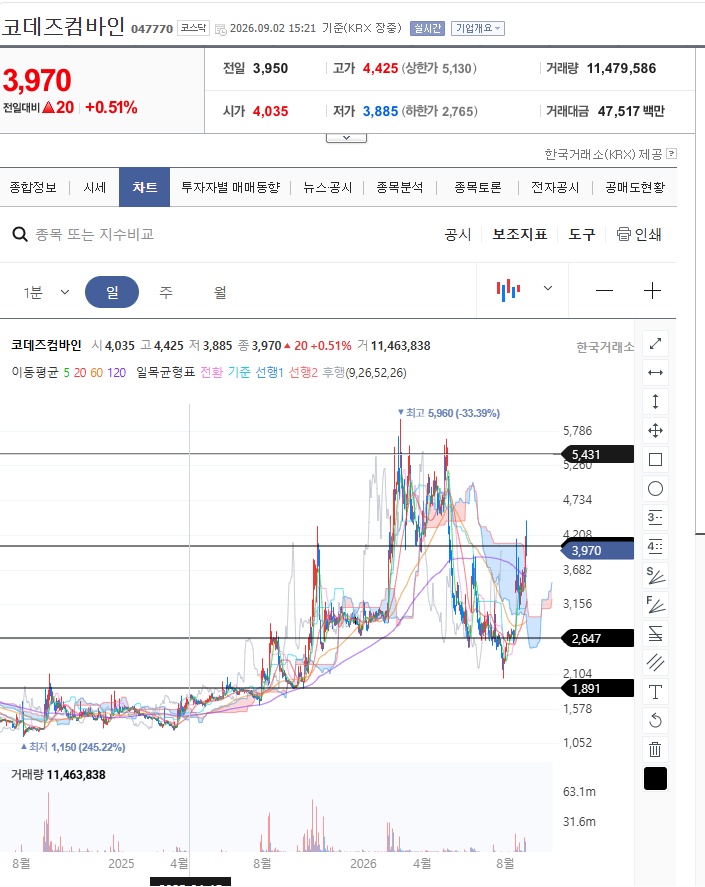Click the 선행2 Ichimoku label
The height and width of the screenshot is (887, 705).
303,372
